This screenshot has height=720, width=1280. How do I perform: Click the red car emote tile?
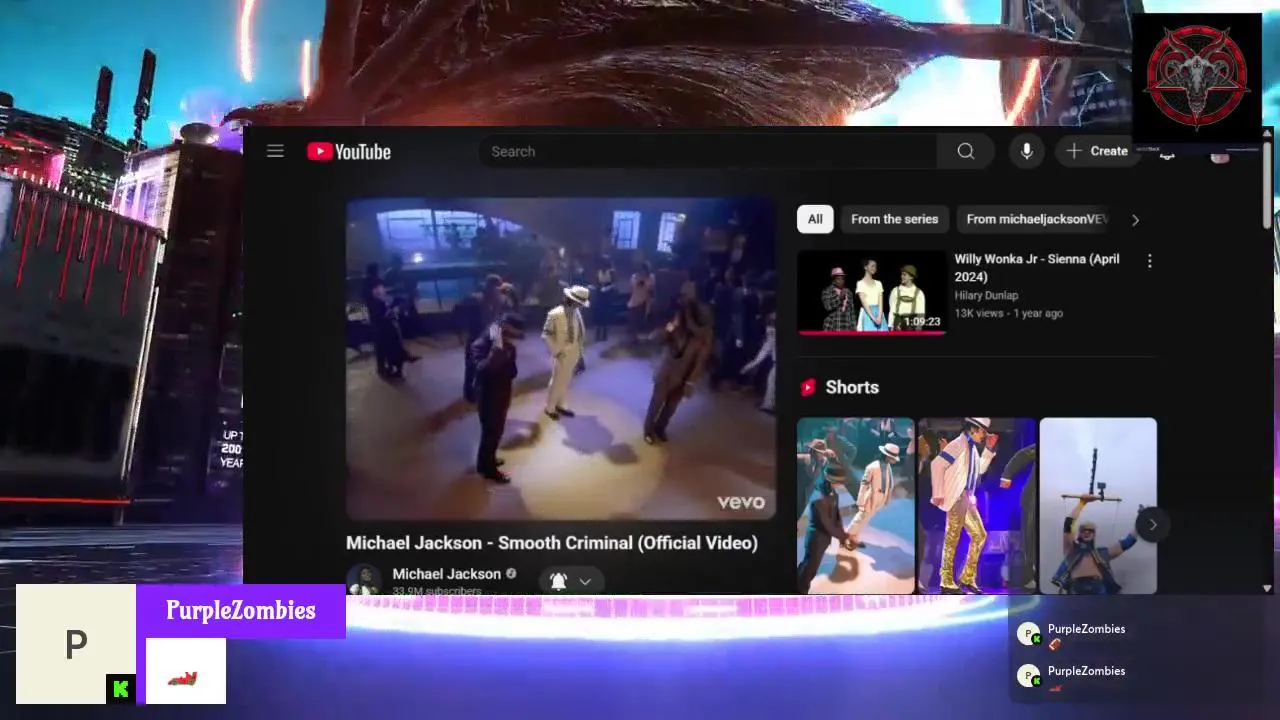pos(185,671)
